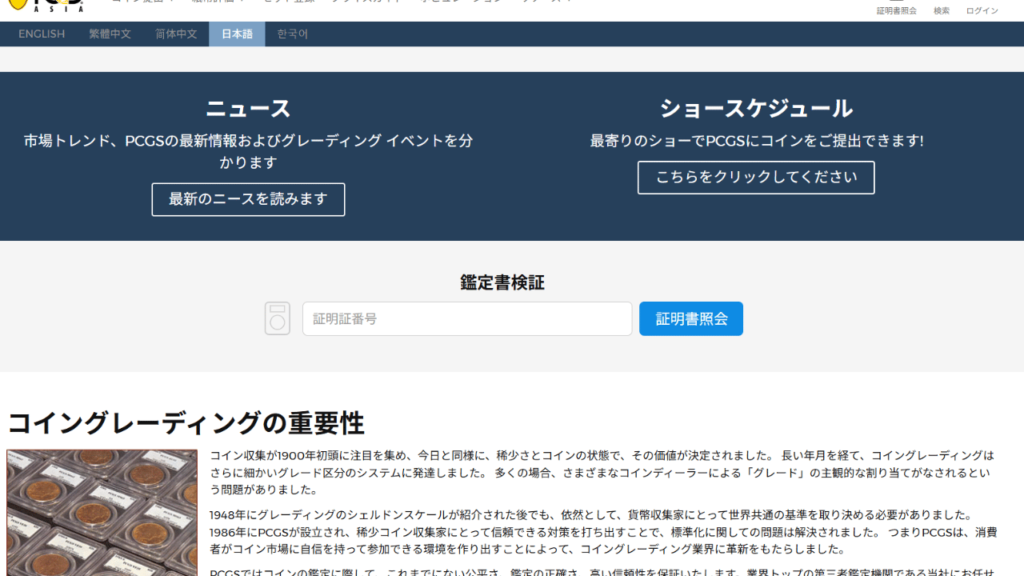Click the blue 証明書照会 button

(x=691, y=319)
